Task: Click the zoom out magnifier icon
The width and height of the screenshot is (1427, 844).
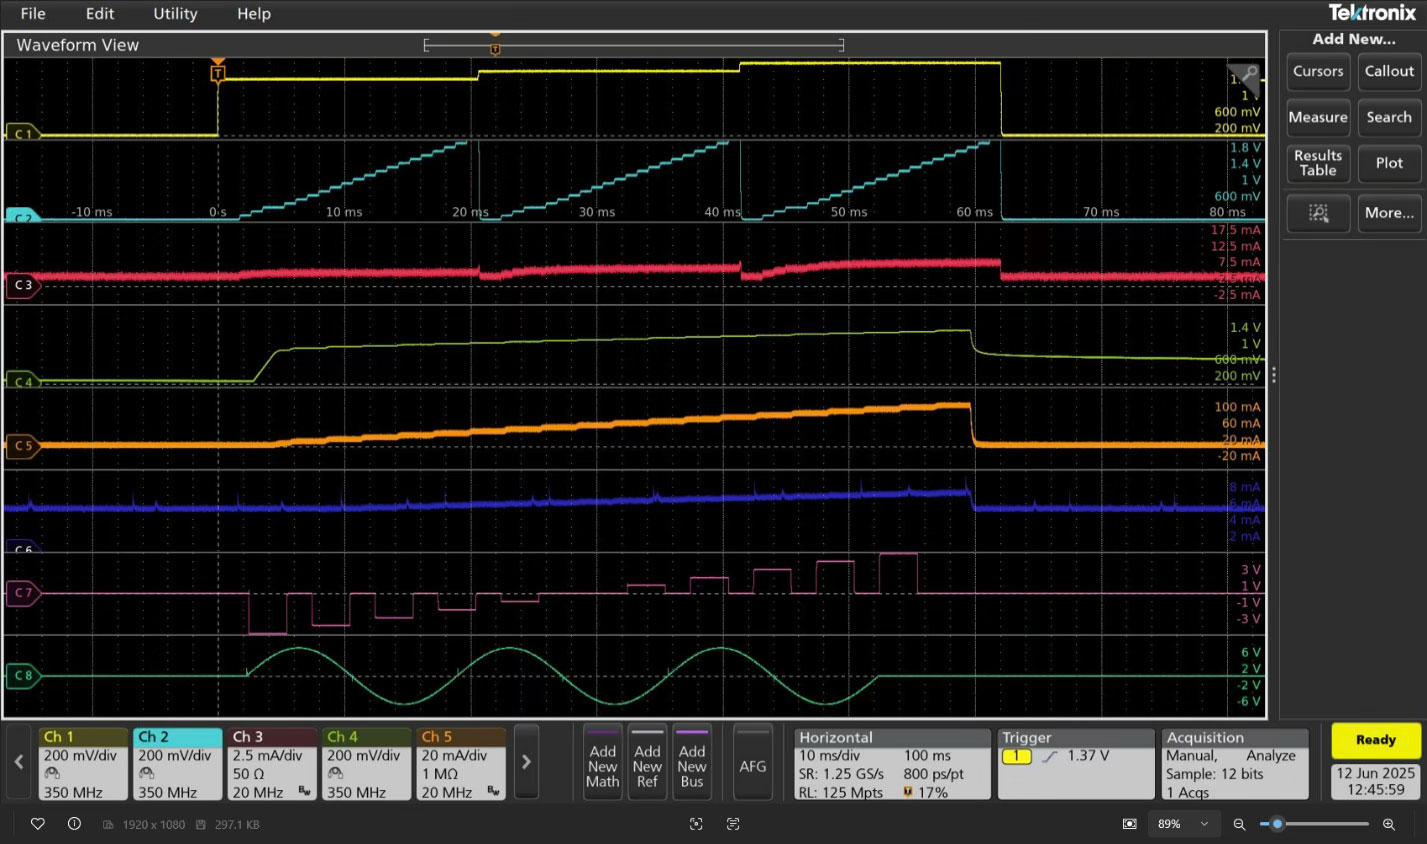Action: pyautogui.click(x=1239, y=824)
